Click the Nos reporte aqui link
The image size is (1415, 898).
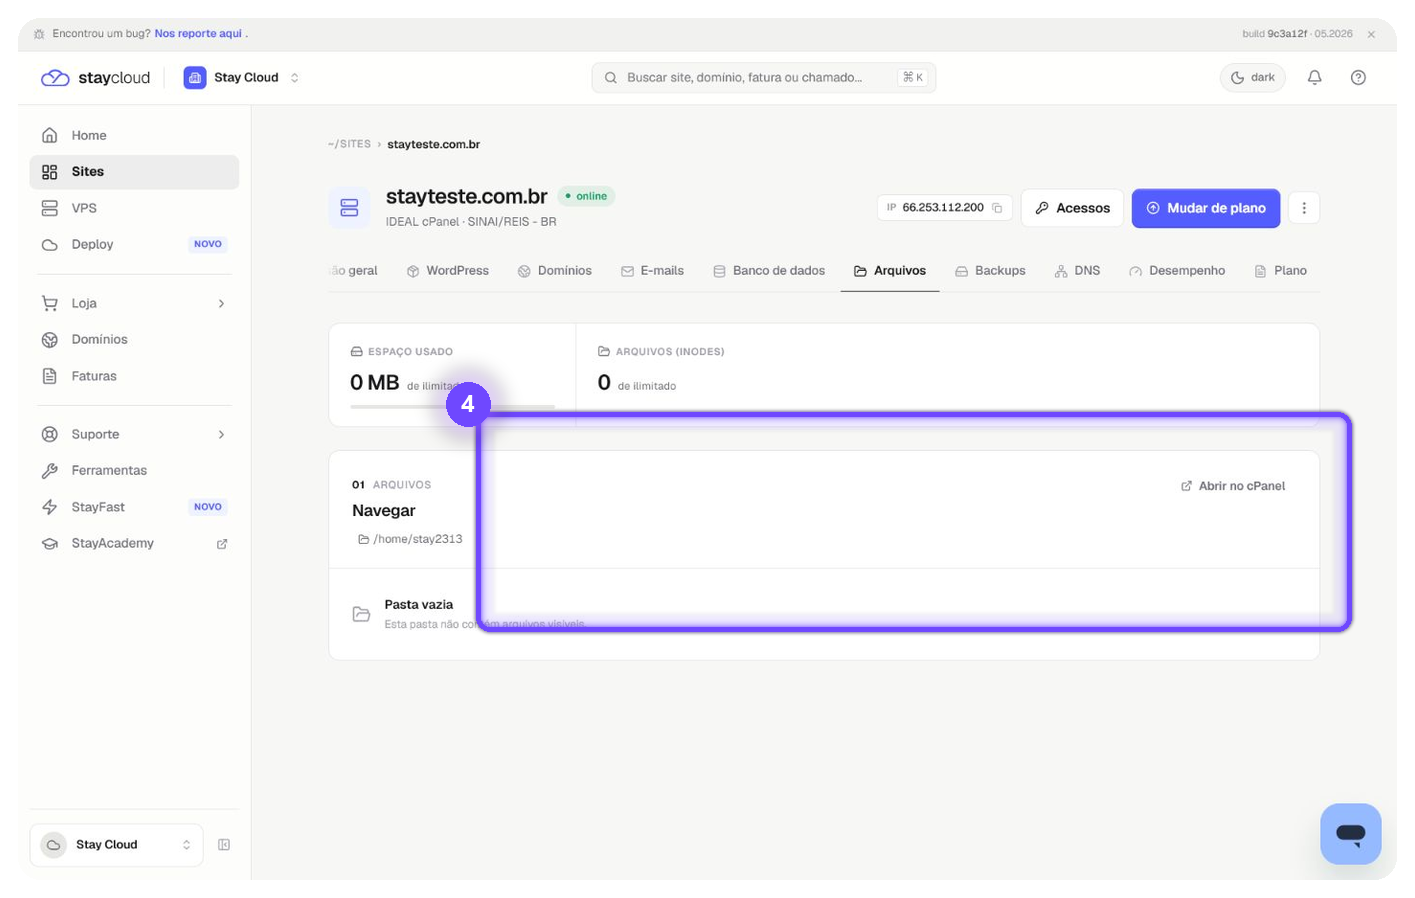coord(198,34)
